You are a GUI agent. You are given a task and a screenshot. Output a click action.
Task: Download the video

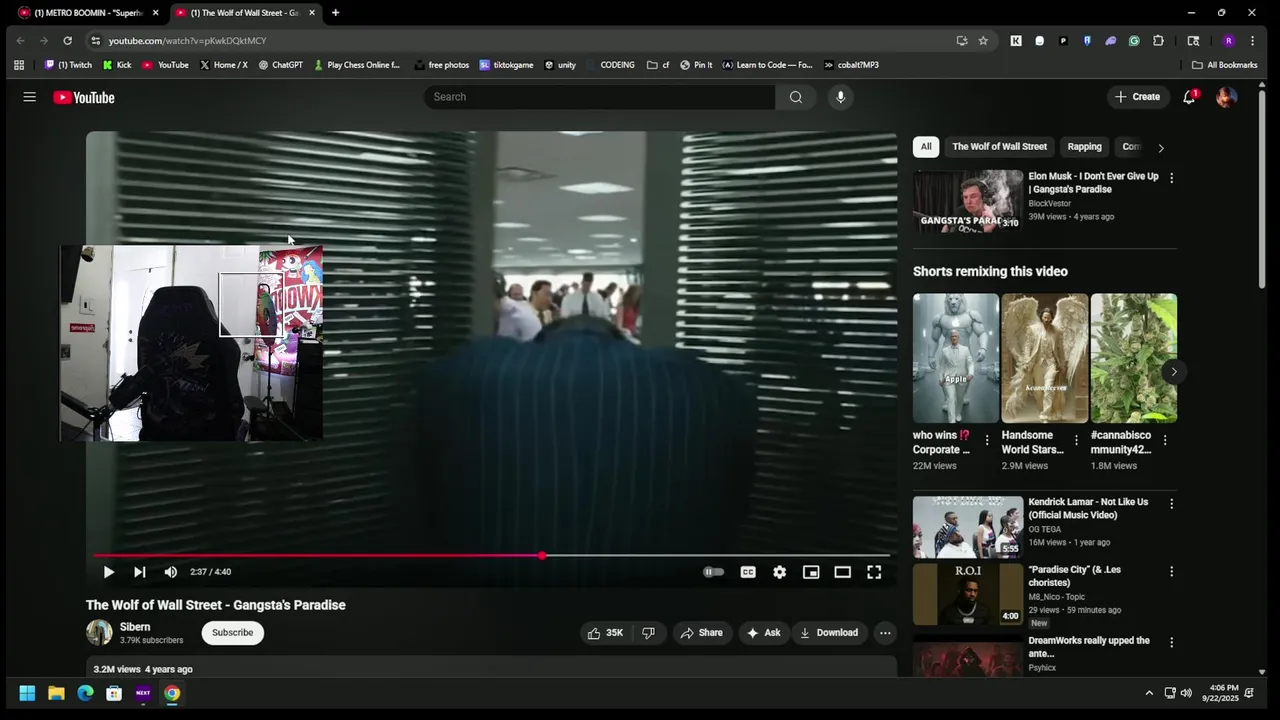click(x=829, y=633)
